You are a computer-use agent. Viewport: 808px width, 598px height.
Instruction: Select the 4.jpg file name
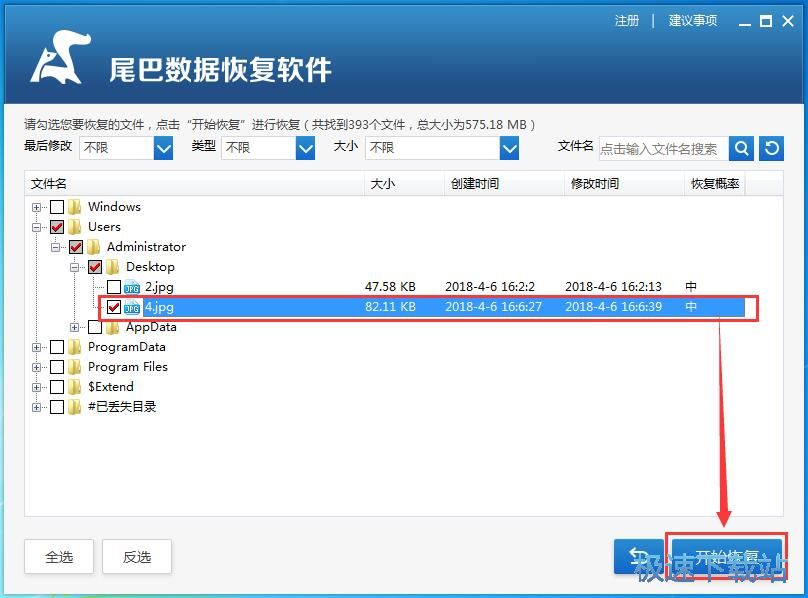tap(159, 307)
